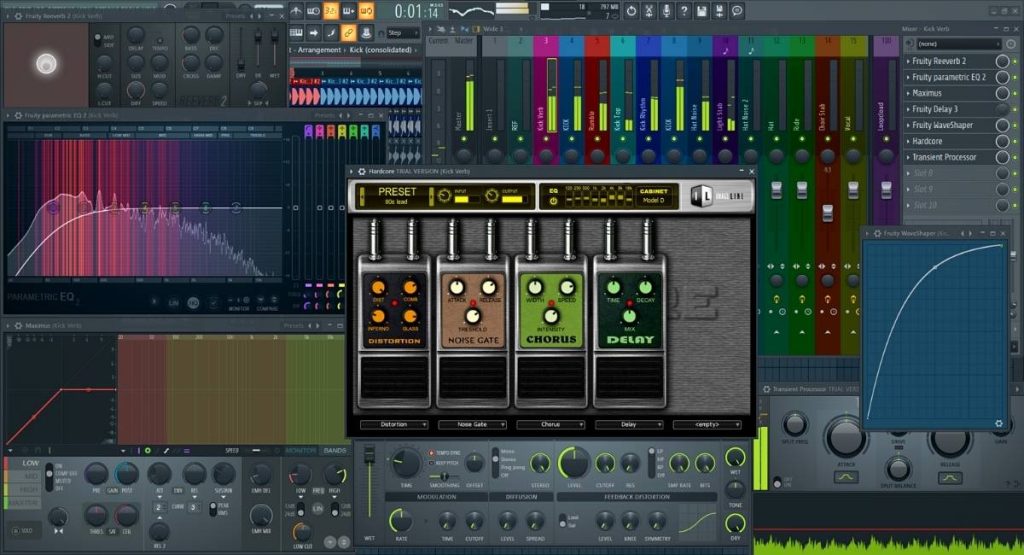Click the left low-pass filter icon in Transient Processor
The height and width of the screenshot is (555, 1024).
coord(846,478)
